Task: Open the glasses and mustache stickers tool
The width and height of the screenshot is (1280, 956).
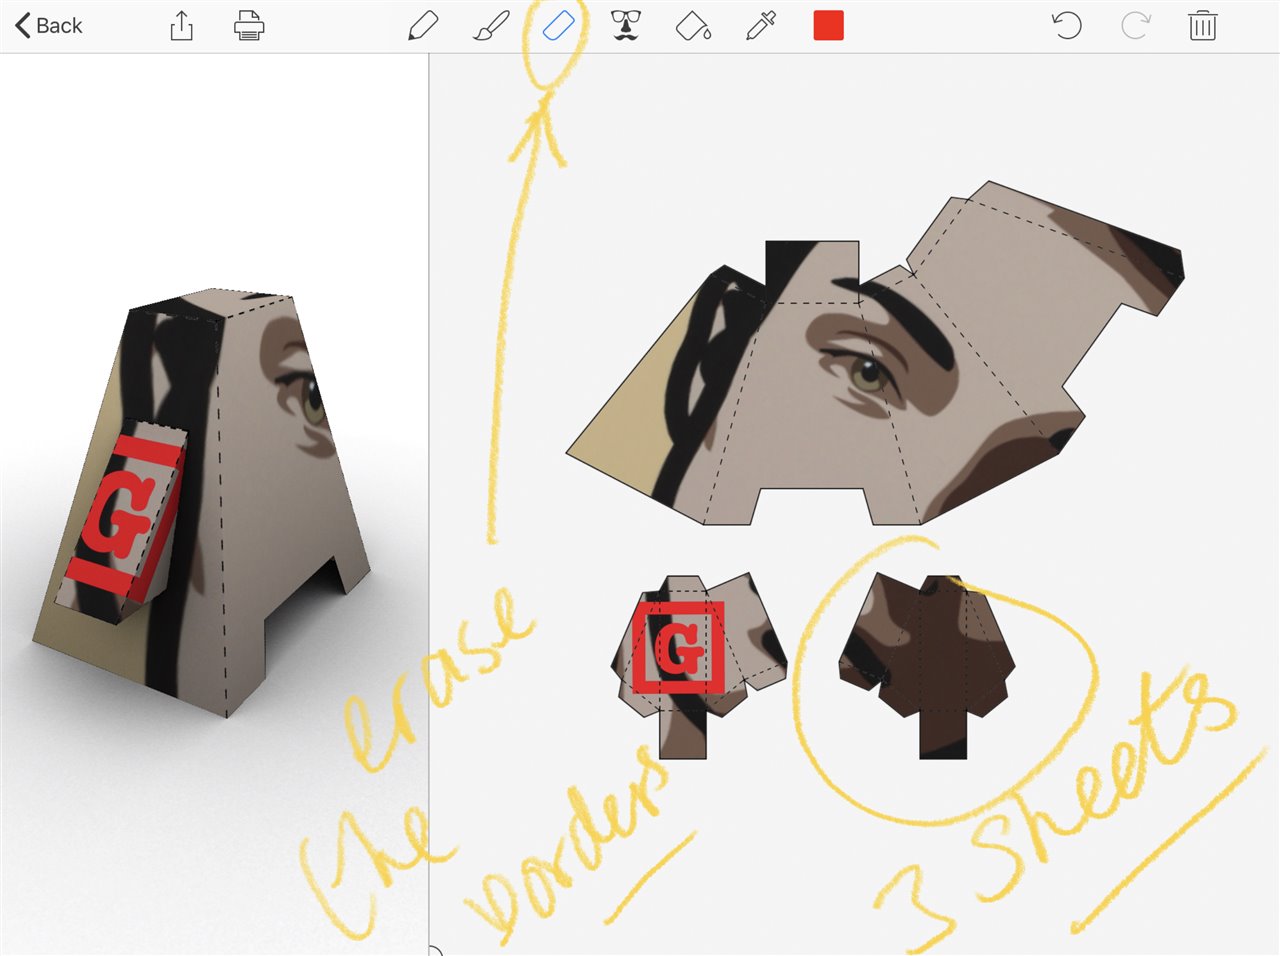Action: click(x=626, y=26)
